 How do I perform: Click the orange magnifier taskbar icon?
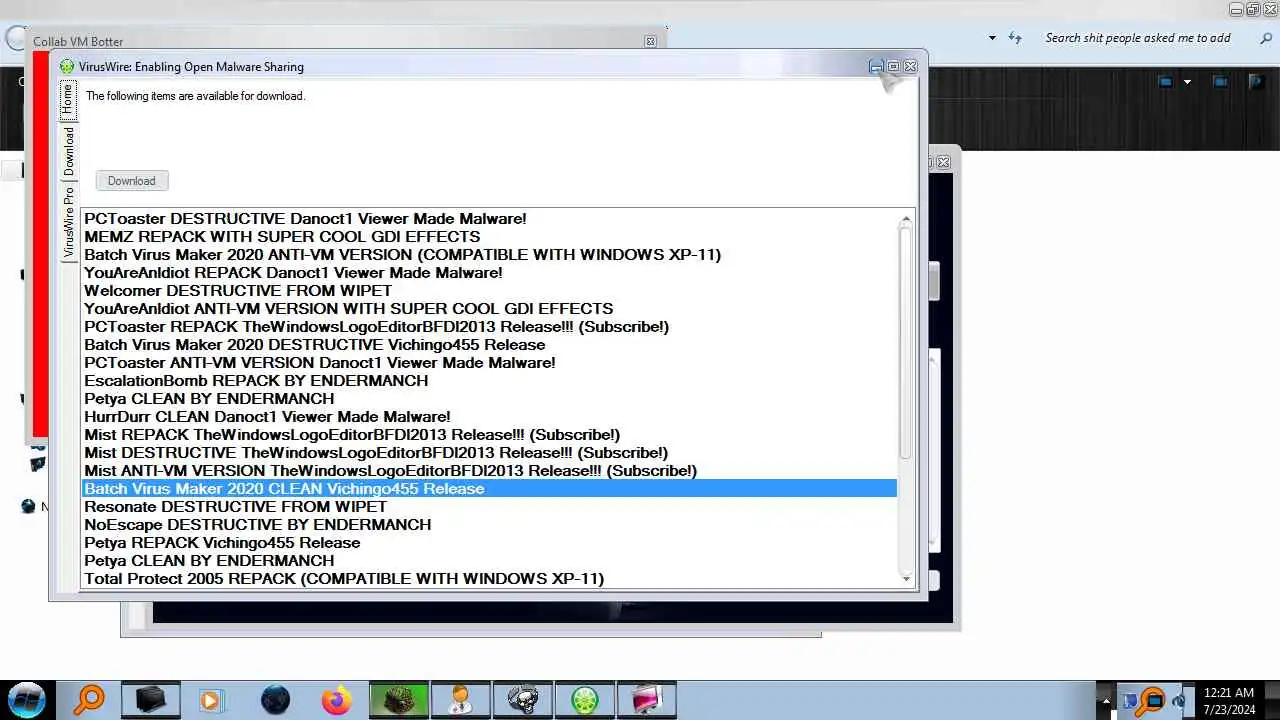tap(90, 699)
